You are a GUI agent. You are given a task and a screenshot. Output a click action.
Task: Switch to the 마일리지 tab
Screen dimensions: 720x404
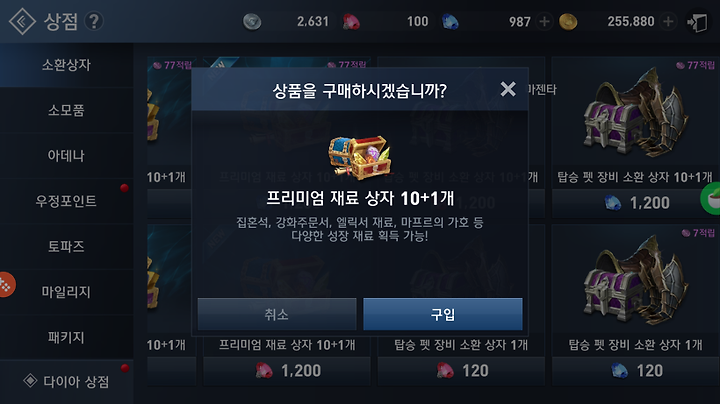pyautogui.click(x=67, y=292)
